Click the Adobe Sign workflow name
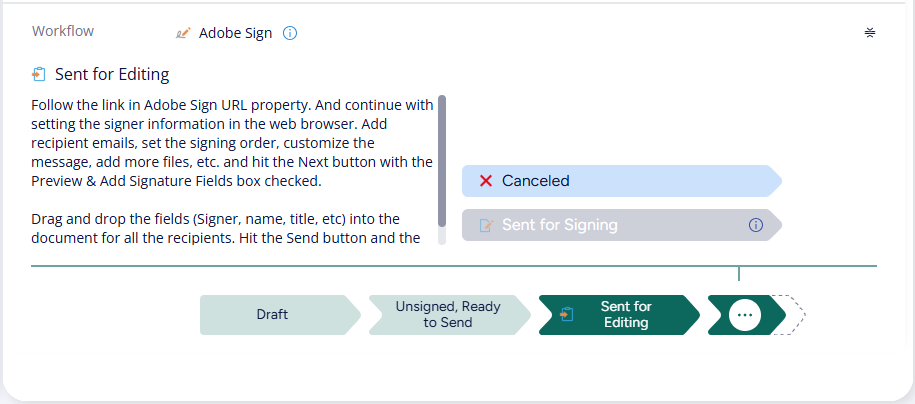915x404 pixels. pyautogui.click(x=235, y=33)
